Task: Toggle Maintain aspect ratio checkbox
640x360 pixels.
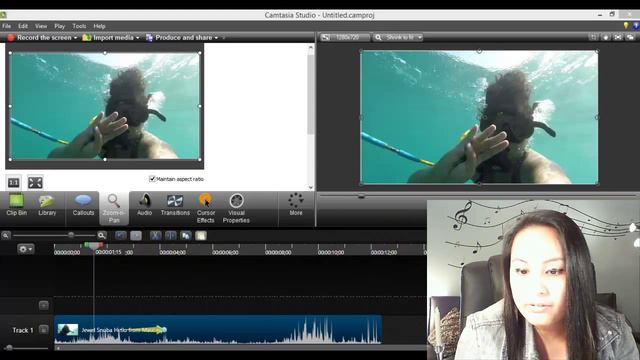Action: [152, 179]
